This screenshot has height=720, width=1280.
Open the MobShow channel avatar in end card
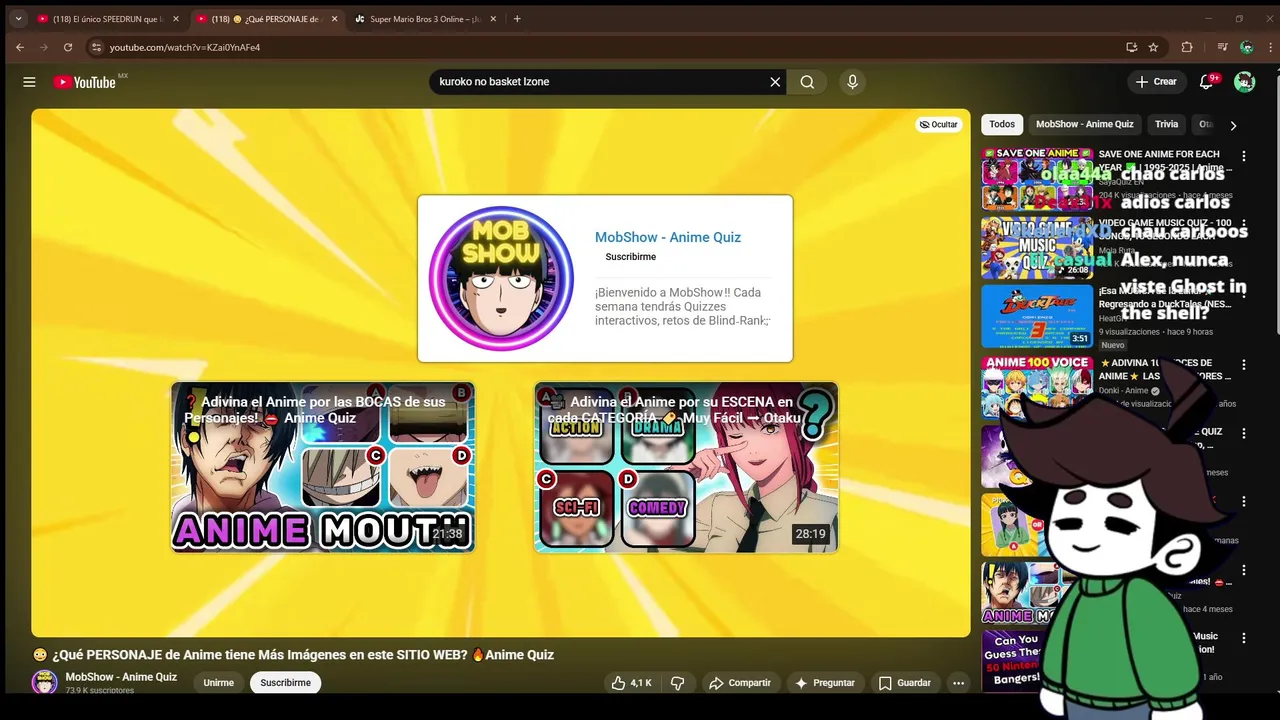pos(501,279)
